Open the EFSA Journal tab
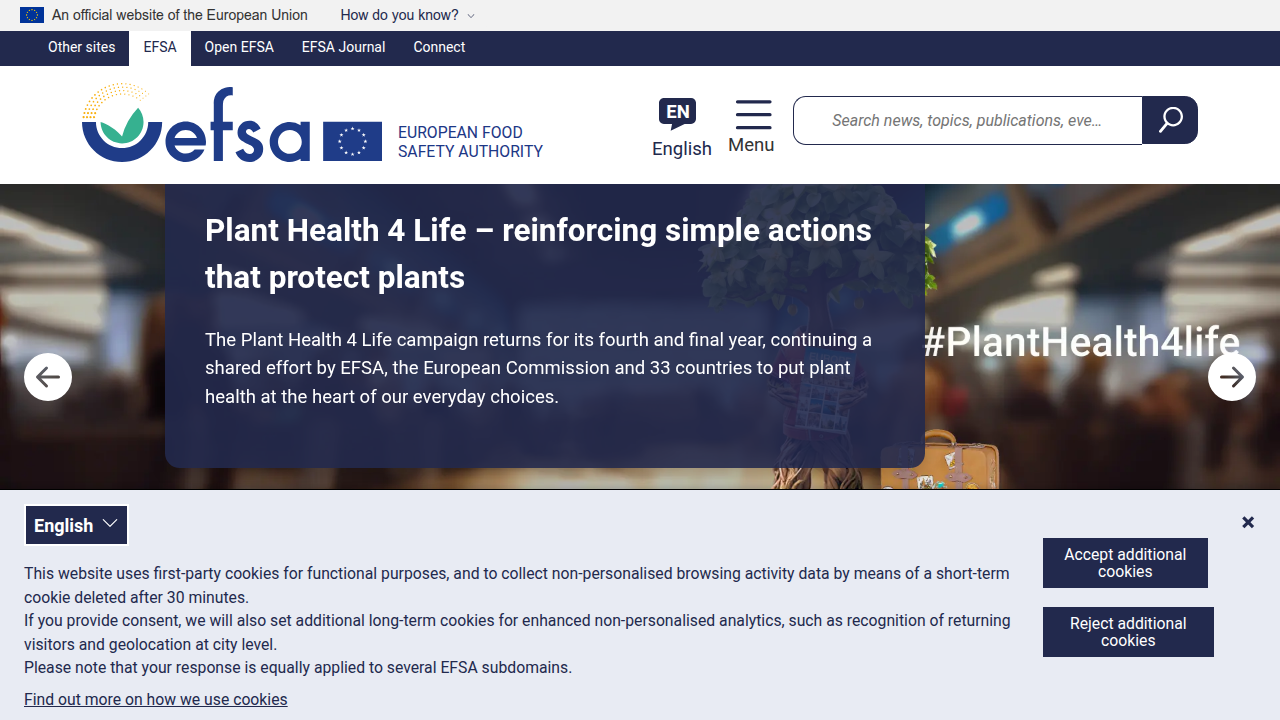The height and width of the screenshot is (720, 1280). pyautogui.click(x=344, y=47)
